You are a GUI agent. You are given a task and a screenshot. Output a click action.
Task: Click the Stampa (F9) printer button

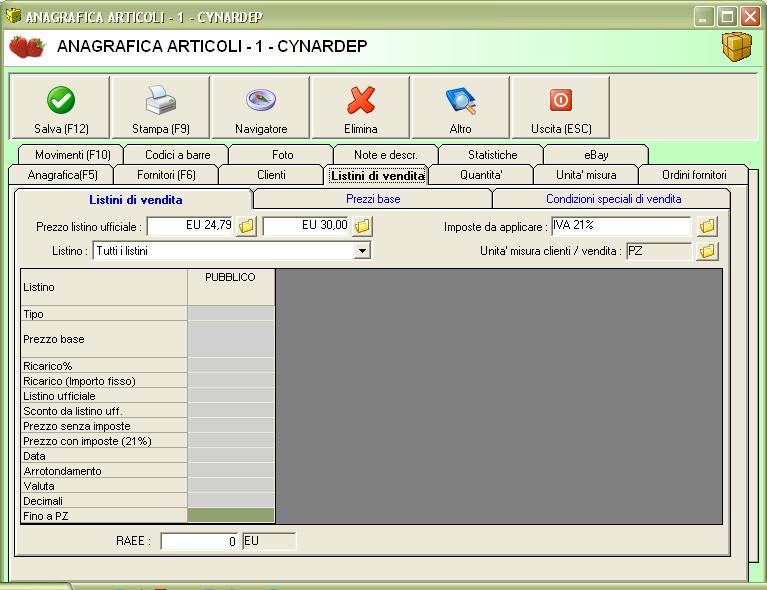[161, 108]
